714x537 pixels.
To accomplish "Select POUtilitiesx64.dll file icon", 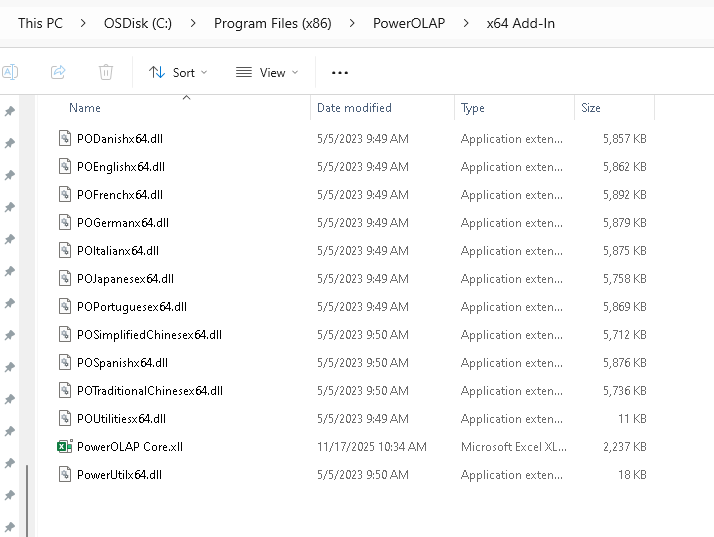I will tap(65, 418).
